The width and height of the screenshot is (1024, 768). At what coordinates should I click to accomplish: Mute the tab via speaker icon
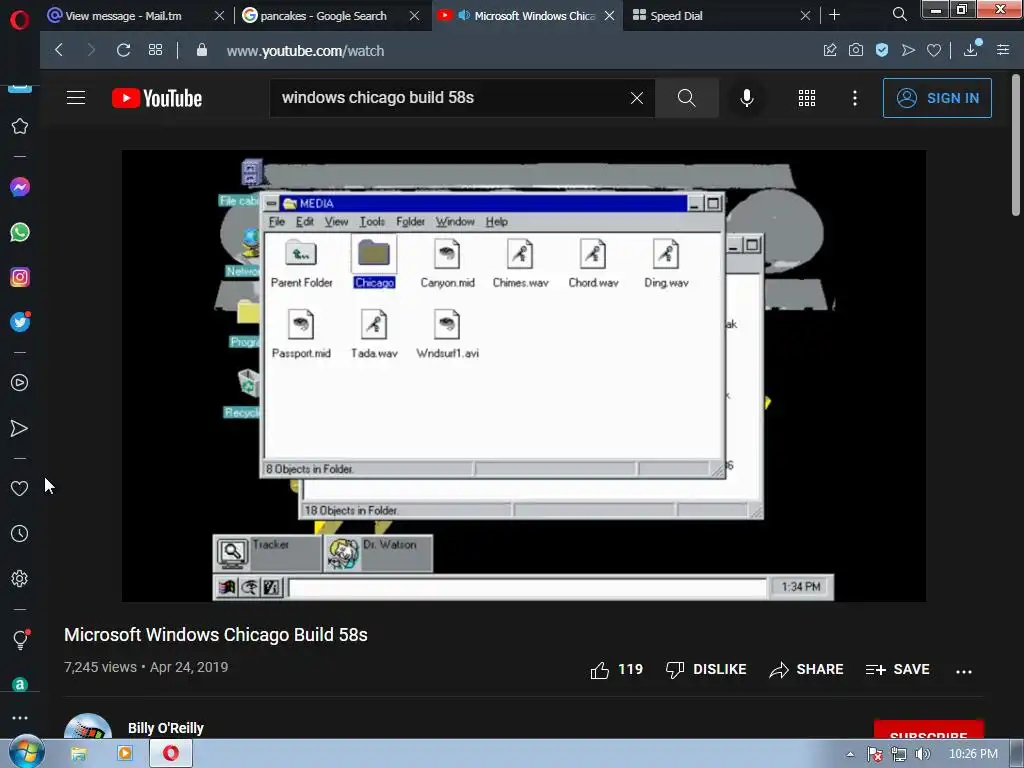(x=464, y=15)
